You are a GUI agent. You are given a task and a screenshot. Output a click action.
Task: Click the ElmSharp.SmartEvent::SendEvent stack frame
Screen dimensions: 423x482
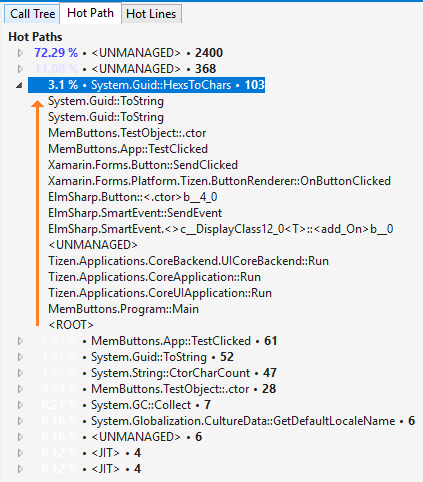click(135, 213)
